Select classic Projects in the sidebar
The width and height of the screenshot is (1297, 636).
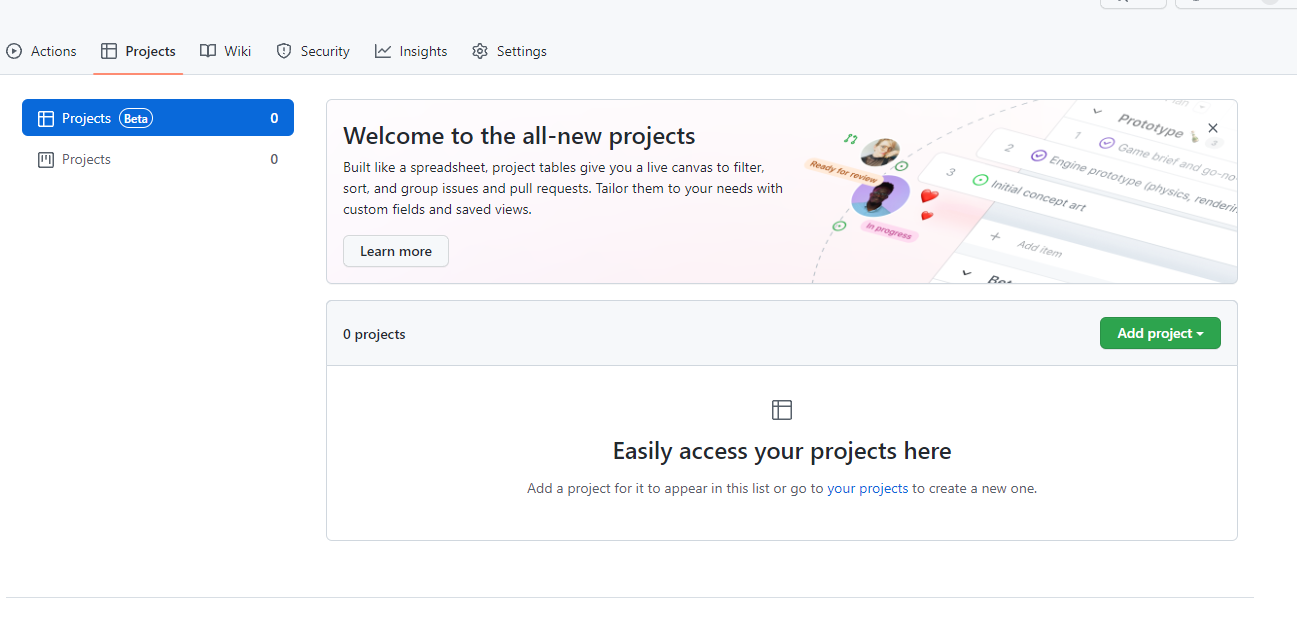point(86,159)
